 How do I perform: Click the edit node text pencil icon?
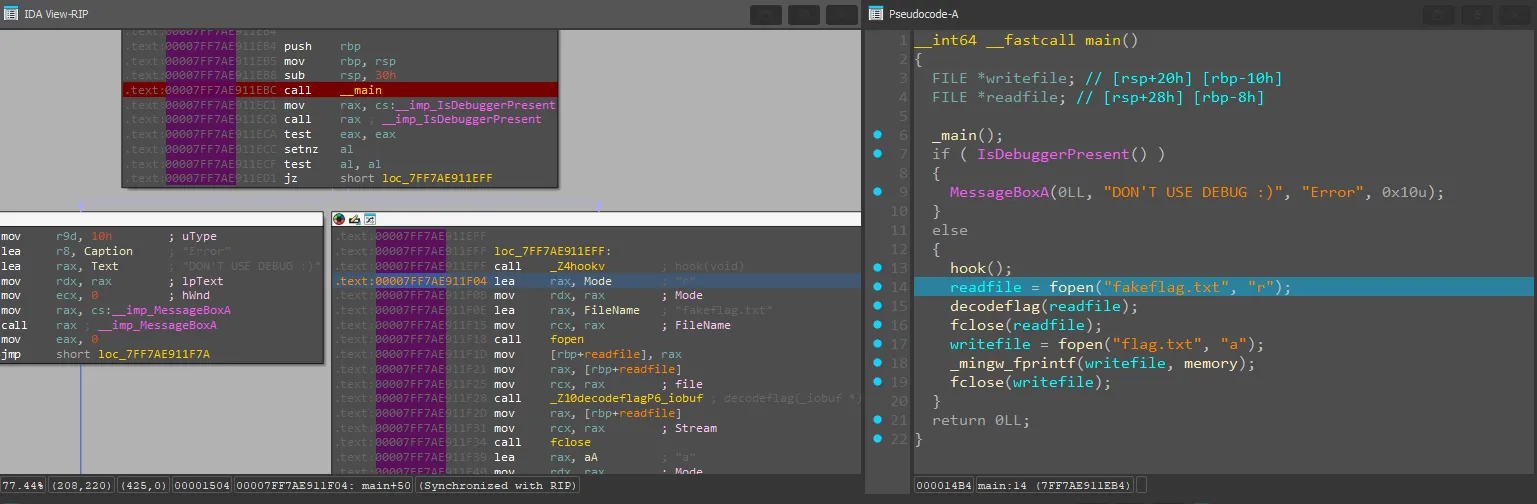[x=354, y=219]
